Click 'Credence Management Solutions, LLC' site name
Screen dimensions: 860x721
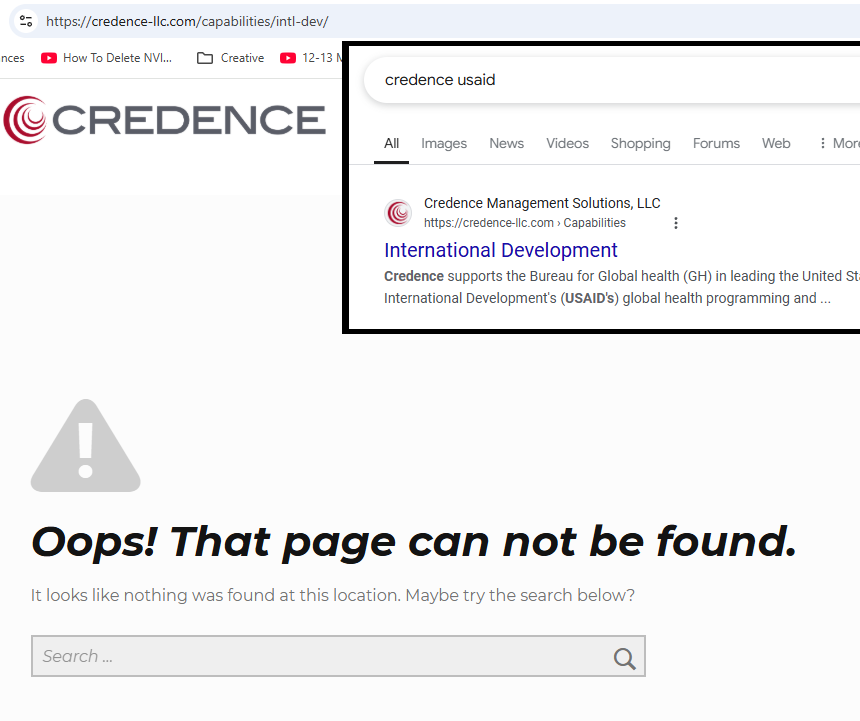click(x=542, y=203)
